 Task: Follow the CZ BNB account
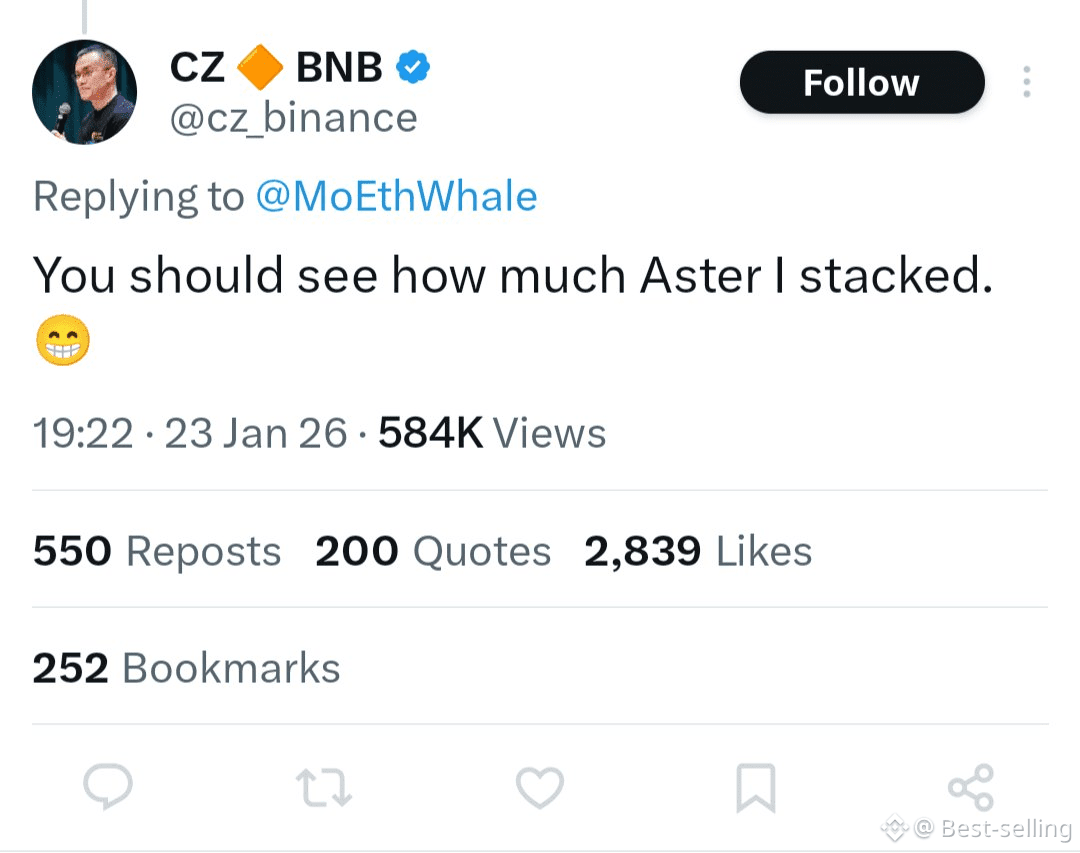point(861,82)
